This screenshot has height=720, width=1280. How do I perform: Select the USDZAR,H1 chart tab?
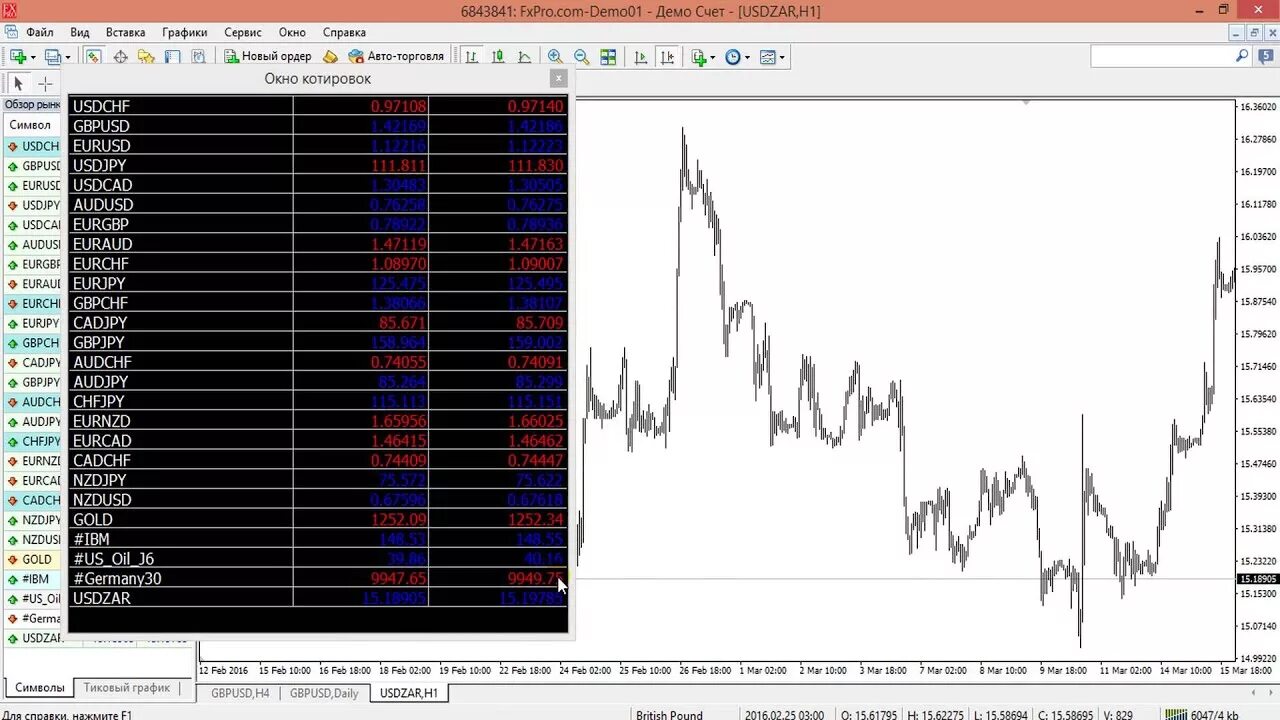pyautogui.click(x=409, y=693)
